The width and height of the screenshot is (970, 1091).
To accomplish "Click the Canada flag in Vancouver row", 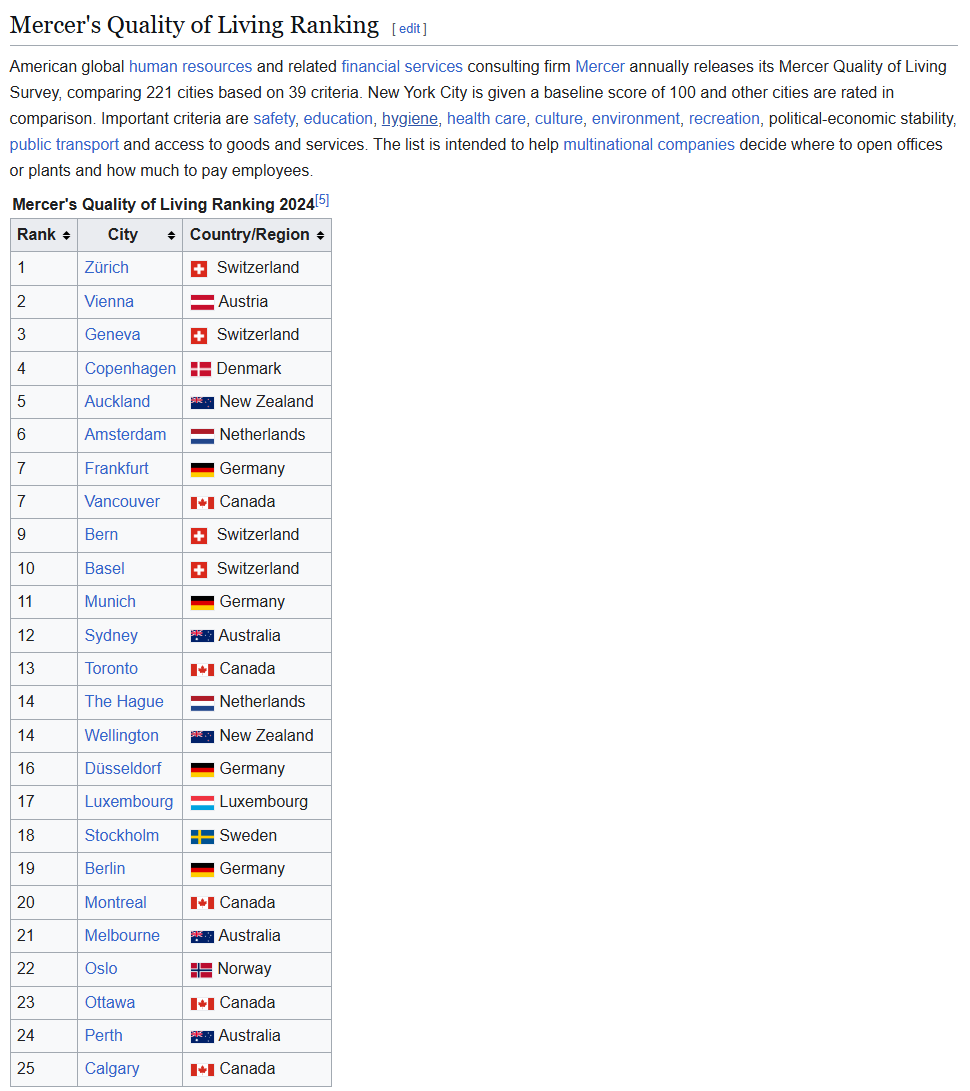I will click(x=202, y=502).
